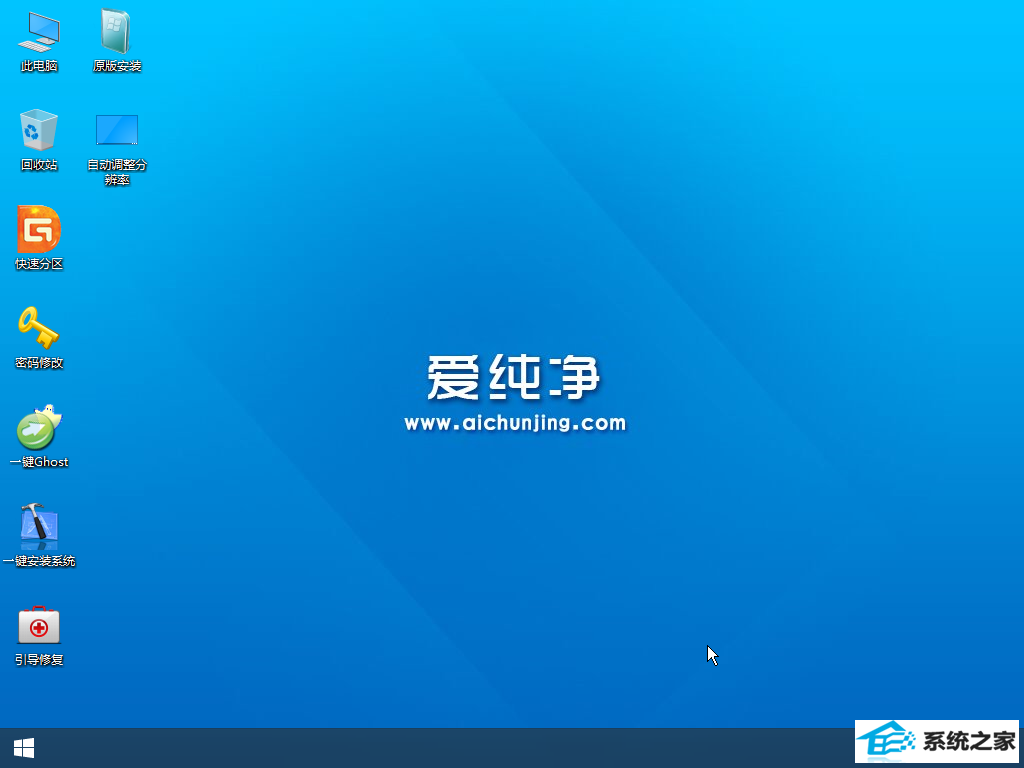Open the Windows Start menu
The height and width of the screenshot is (768, 1024).
coord(24,748)
